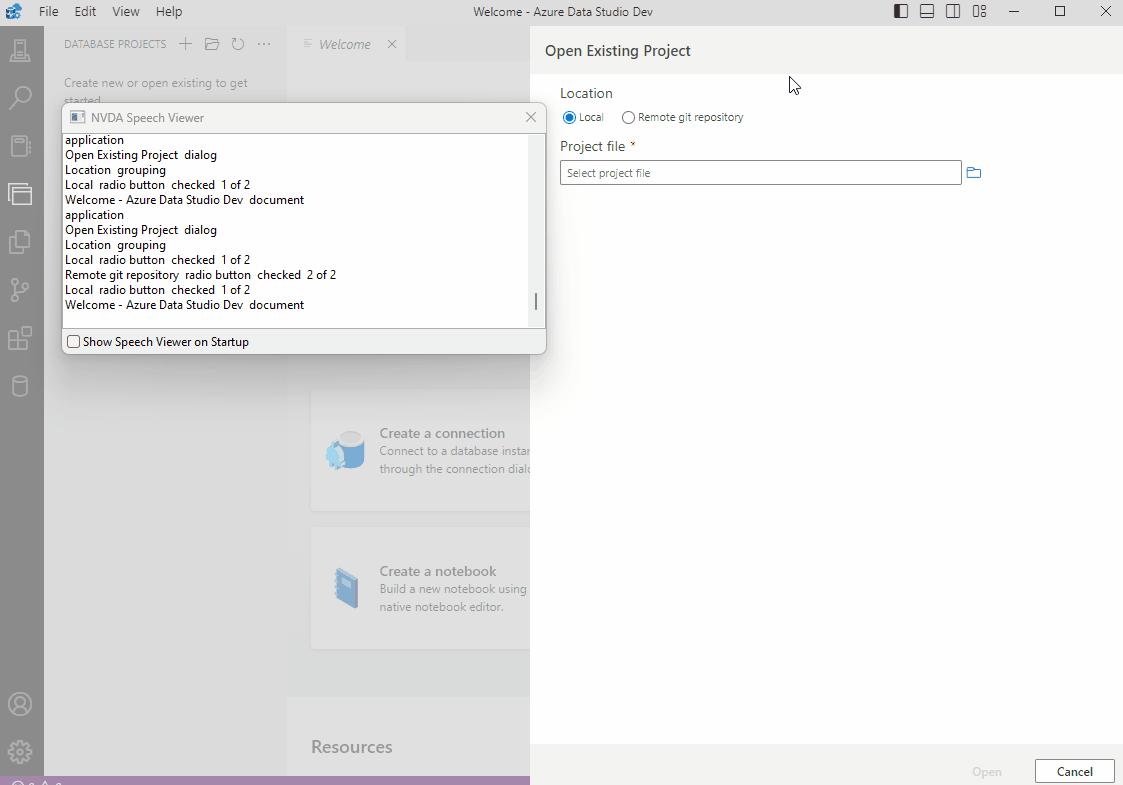
Task: Select the Database Projects activity bar icon
Action: click(20, 193)
